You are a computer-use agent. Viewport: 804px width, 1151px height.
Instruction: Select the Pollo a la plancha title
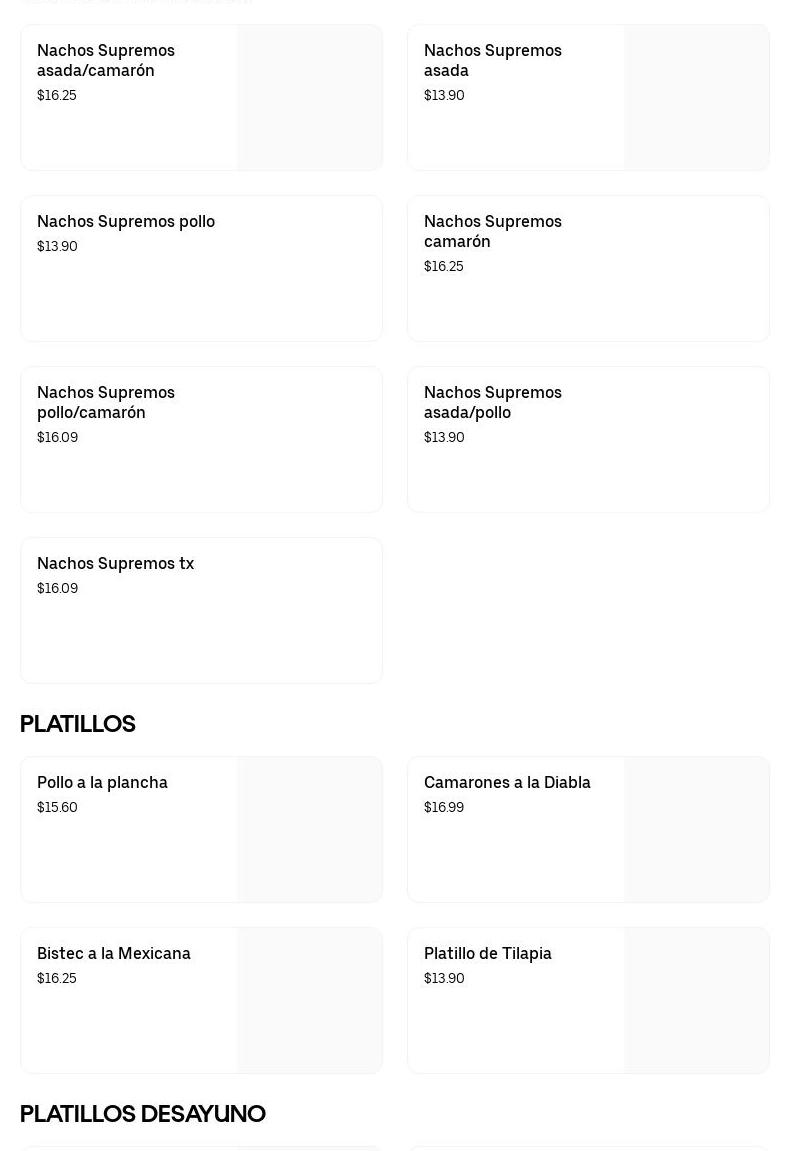click(x=102, y=783)
